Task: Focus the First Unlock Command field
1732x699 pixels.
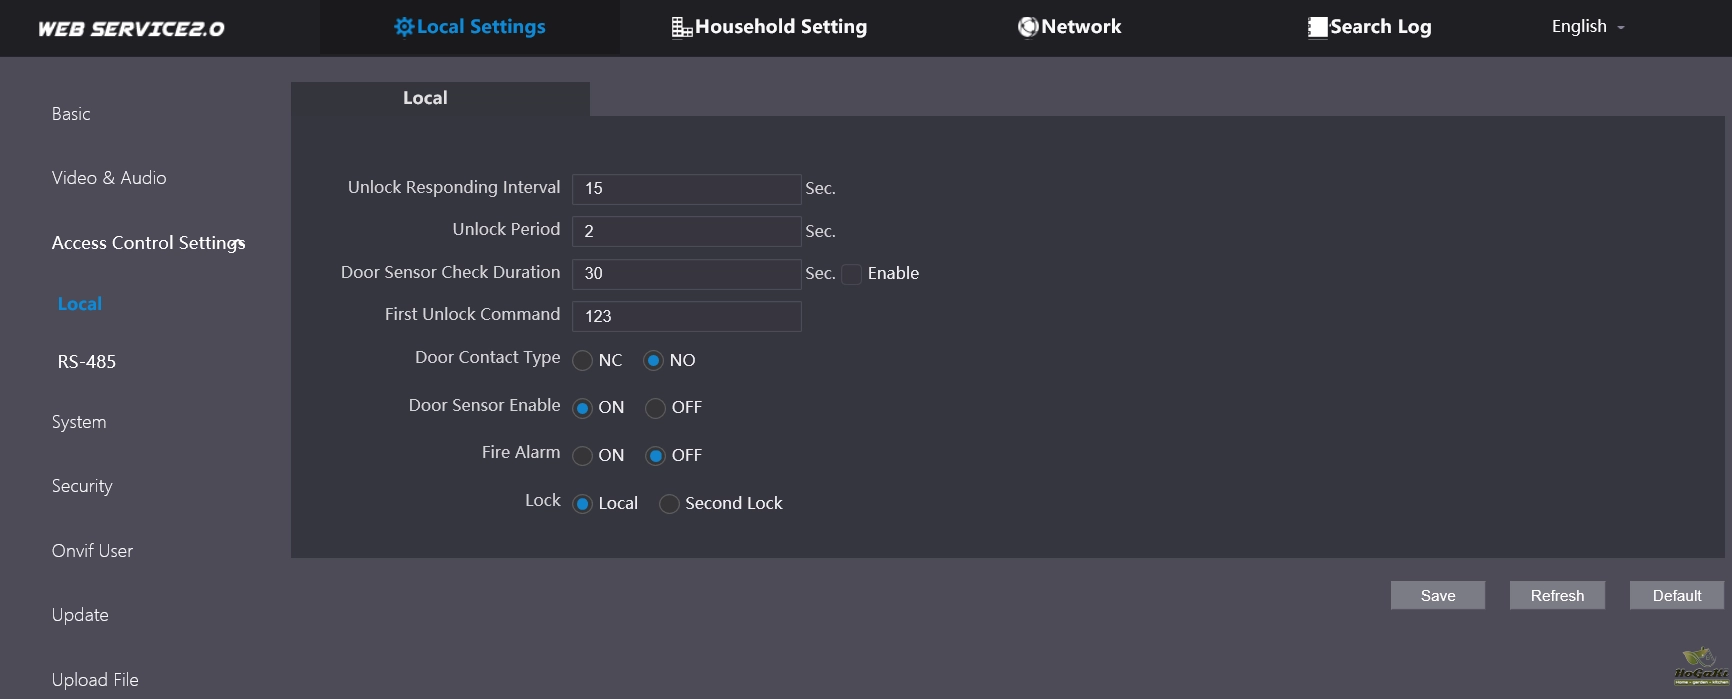Action: coord(686,316)
